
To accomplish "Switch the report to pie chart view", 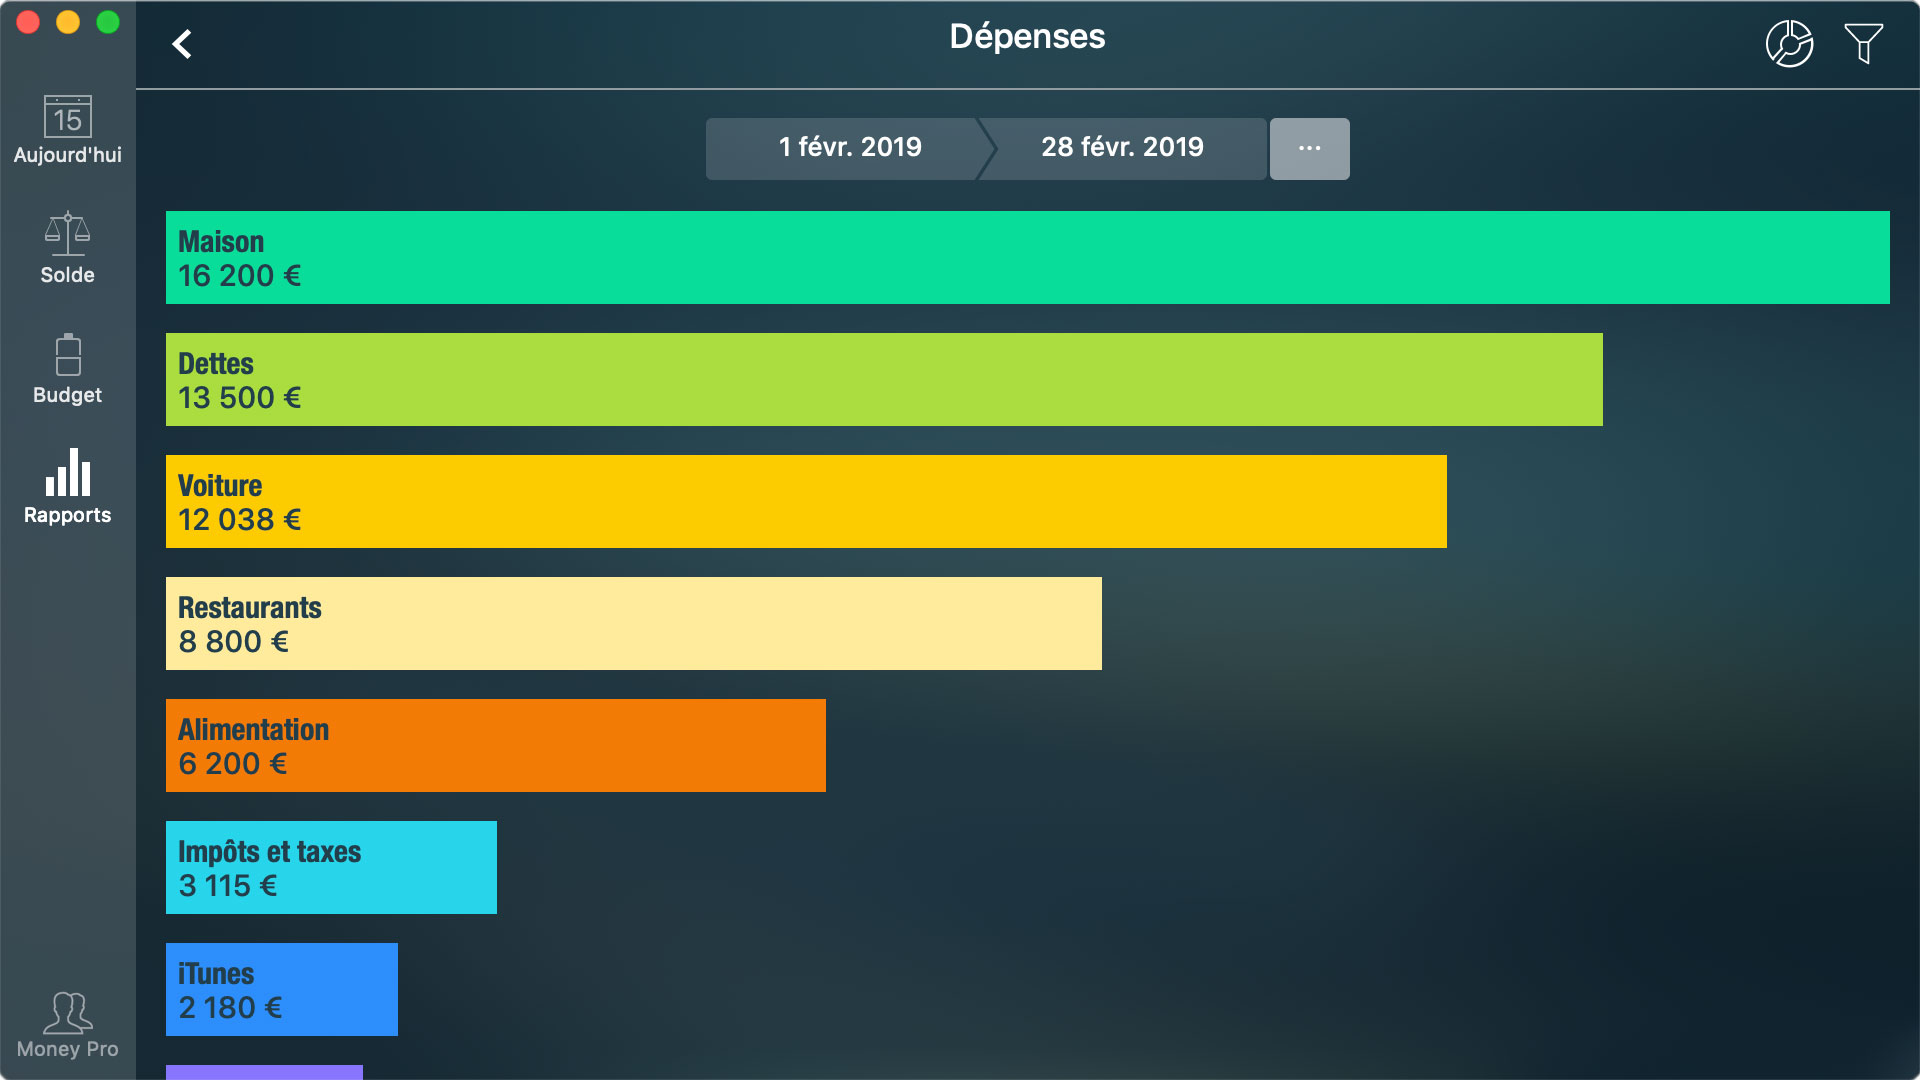I will [x=1789, y=42].
